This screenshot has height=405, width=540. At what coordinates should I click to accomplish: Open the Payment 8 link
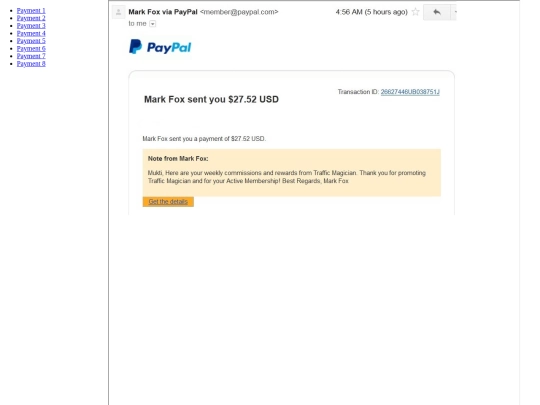(x=31, y=64)
